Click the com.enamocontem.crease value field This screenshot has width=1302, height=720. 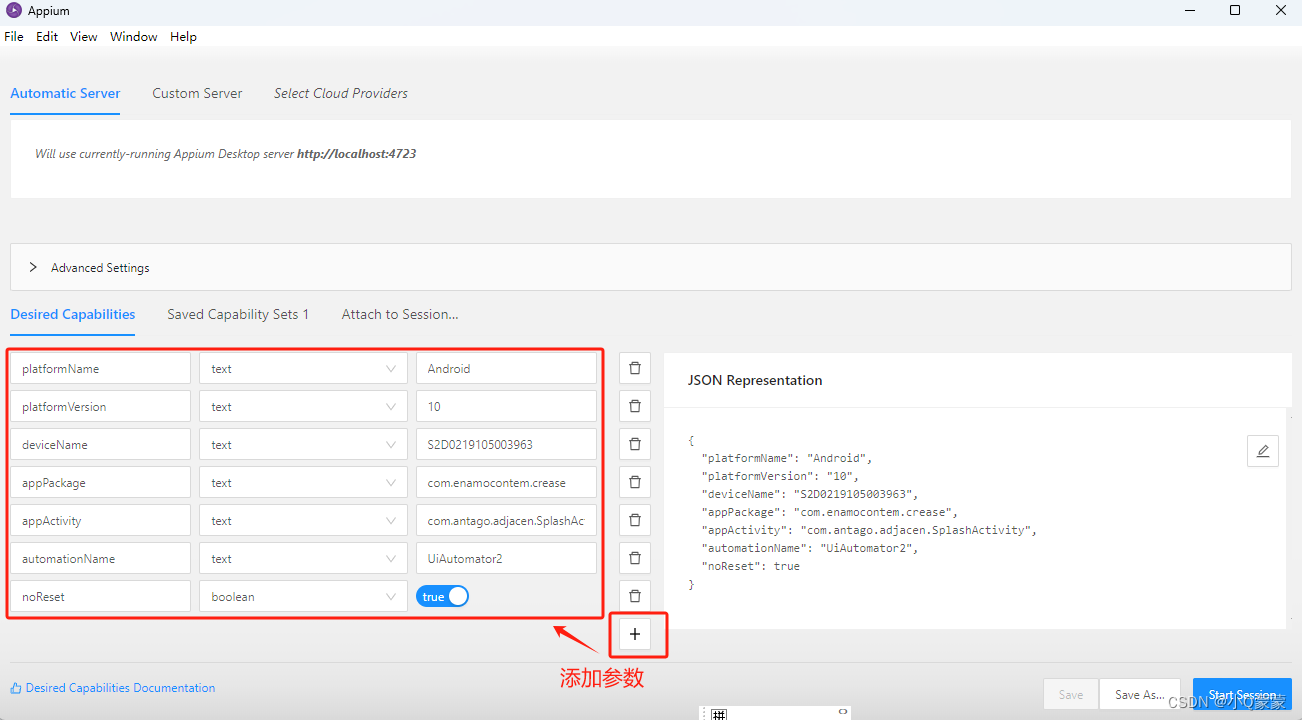pos(506,482)
